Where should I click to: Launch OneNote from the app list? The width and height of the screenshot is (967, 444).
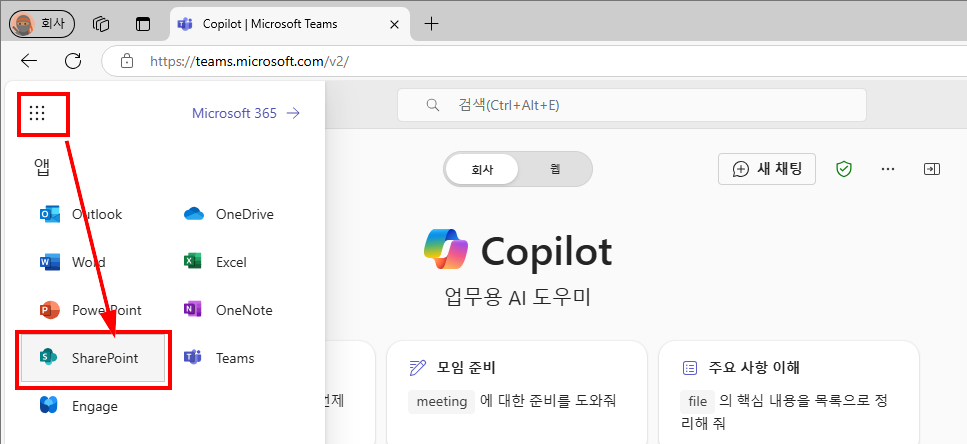(x=228, y=310)
